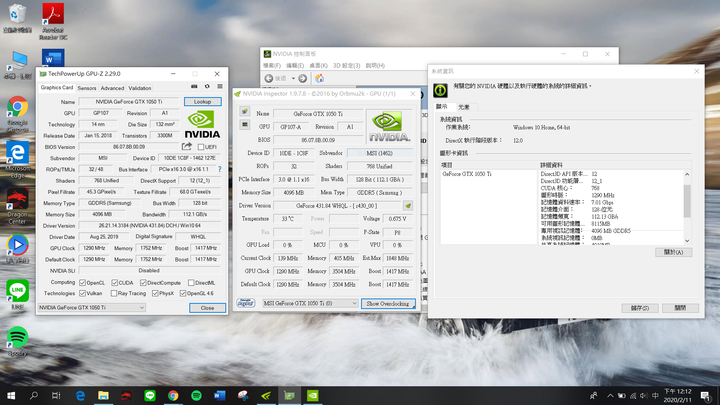The height and width of the screenshot is (405, 720).
Task: Open File Explorer from taskbar
Action: tap(103, 395)
